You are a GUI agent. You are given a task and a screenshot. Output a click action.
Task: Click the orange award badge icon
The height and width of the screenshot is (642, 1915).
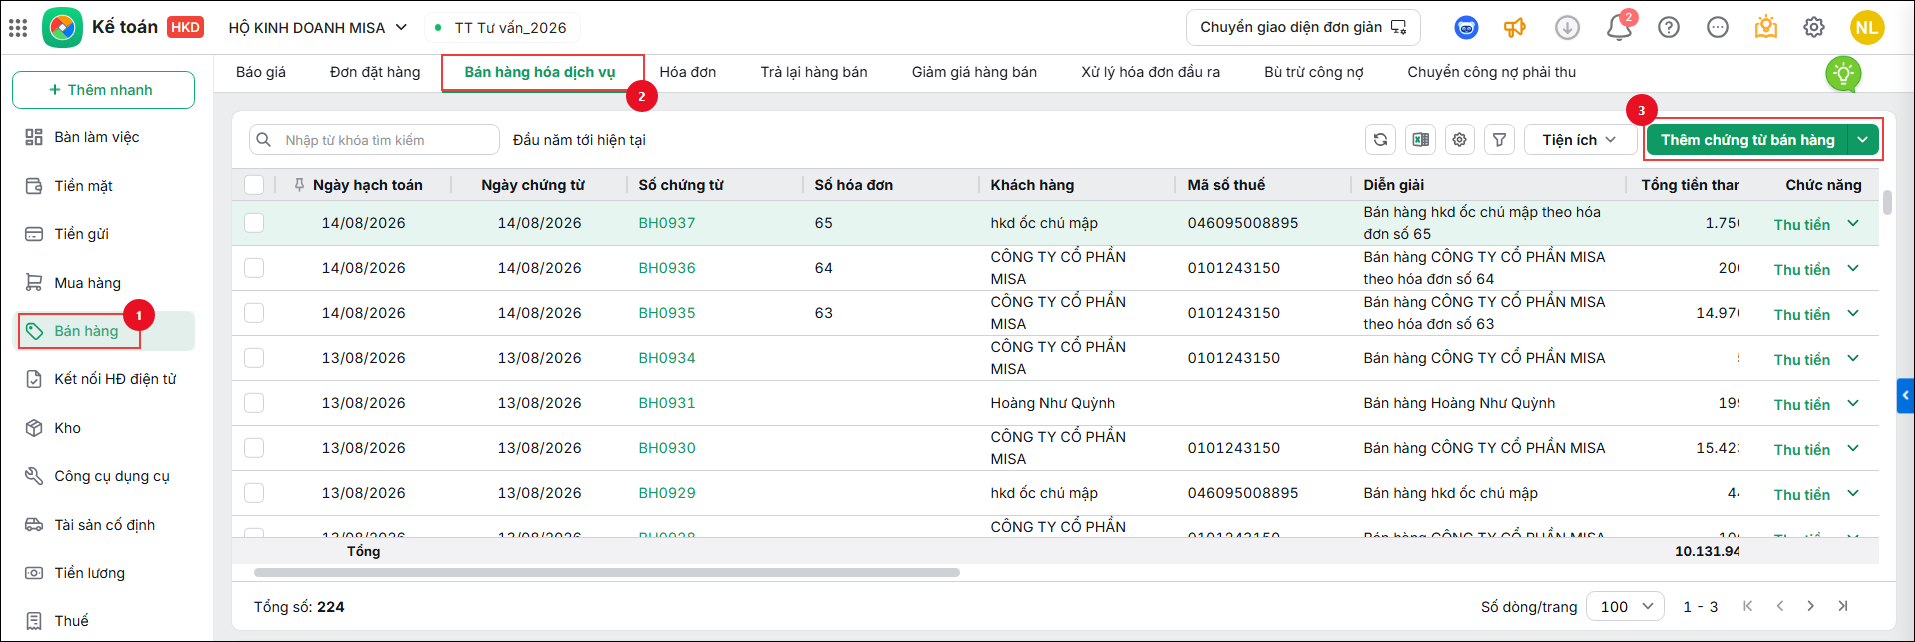(1766, 27)
